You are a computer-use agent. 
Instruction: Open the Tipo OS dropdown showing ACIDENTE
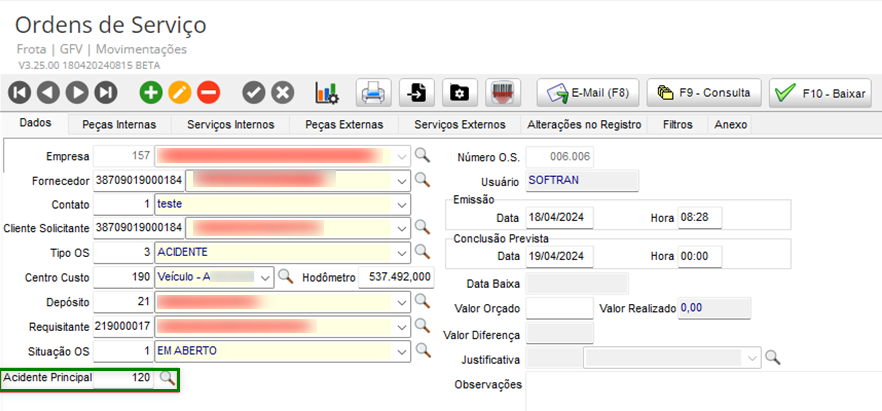(402, 252)
